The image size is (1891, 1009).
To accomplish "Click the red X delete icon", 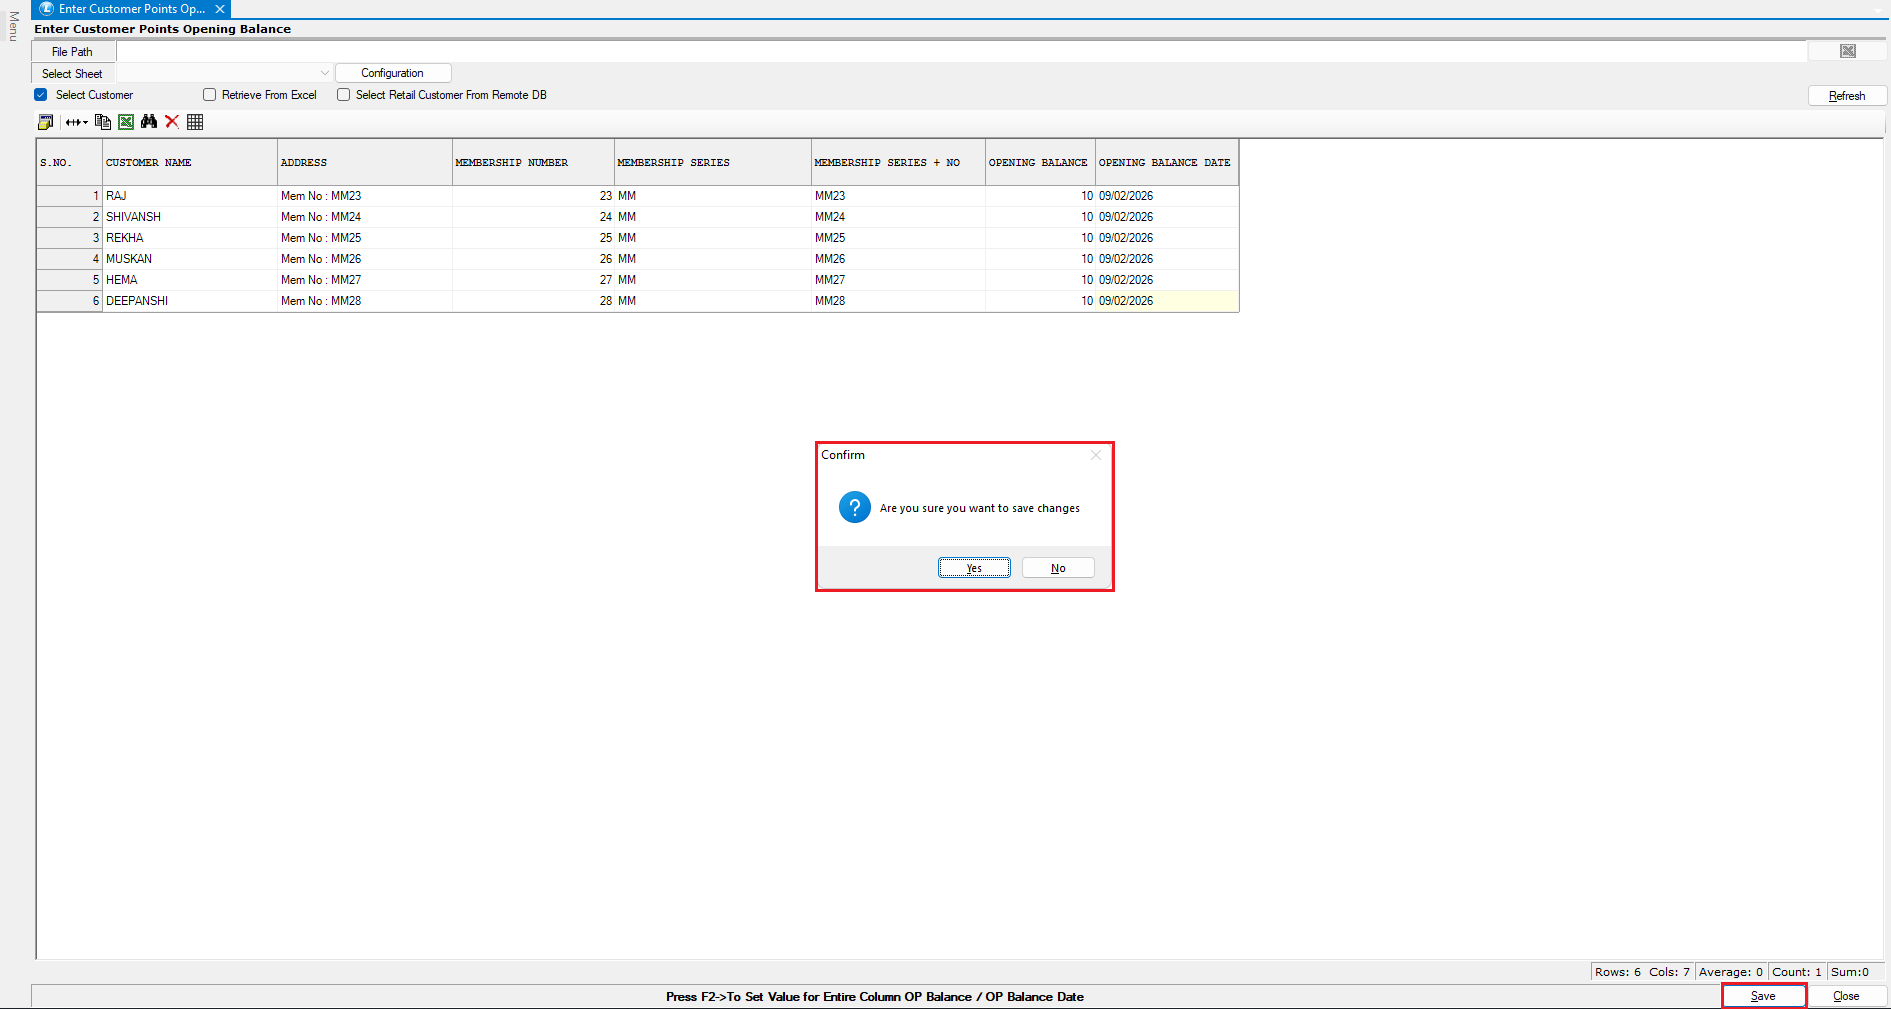I will [x=172, y=122].
